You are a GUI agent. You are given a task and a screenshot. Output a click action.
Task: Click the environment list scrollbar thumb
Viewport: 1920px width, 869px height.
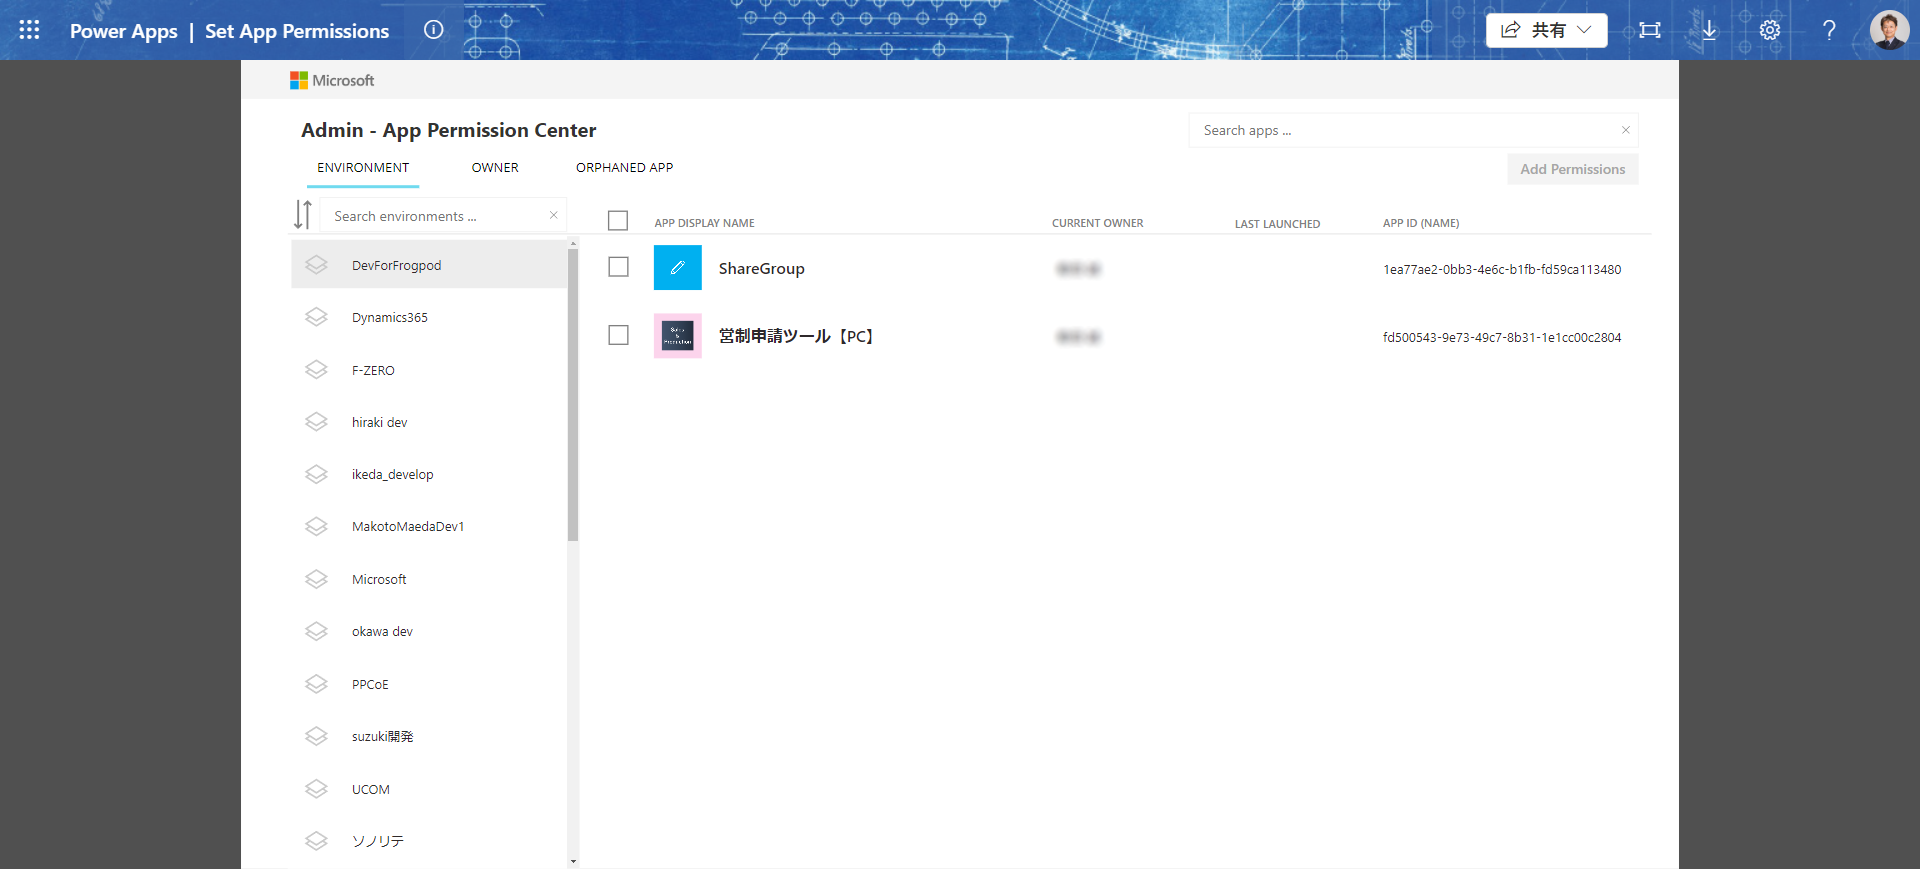point(573,394)
